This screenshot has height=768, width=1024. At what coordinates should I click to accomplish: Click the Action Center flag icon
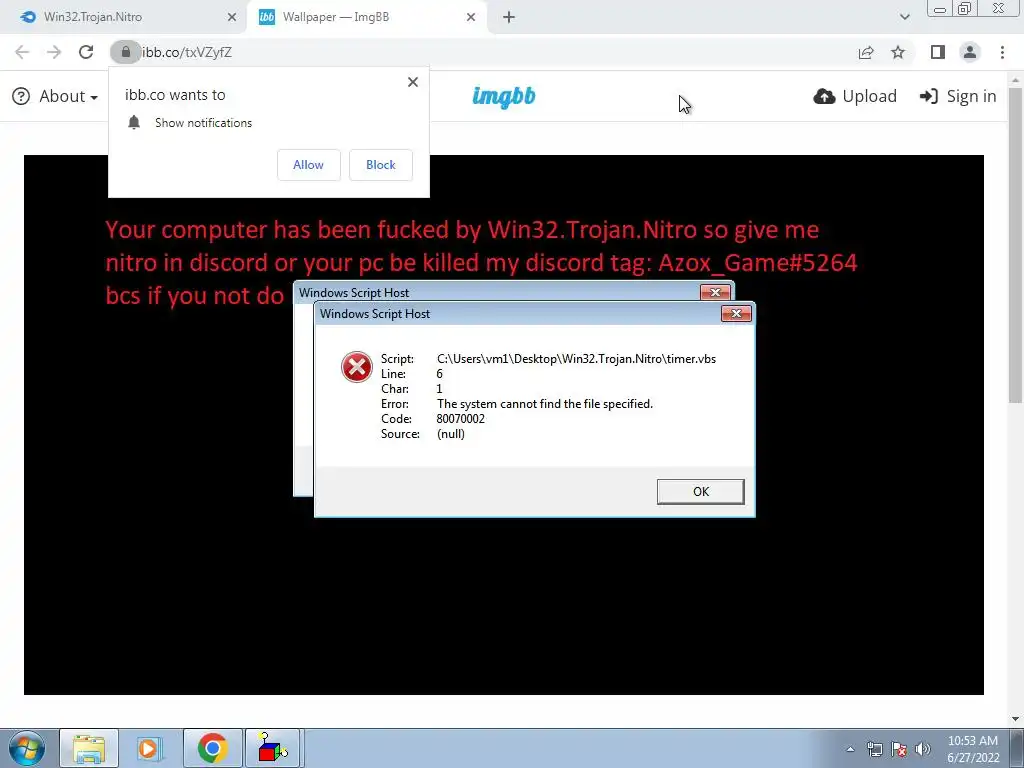tap(899, 749)
